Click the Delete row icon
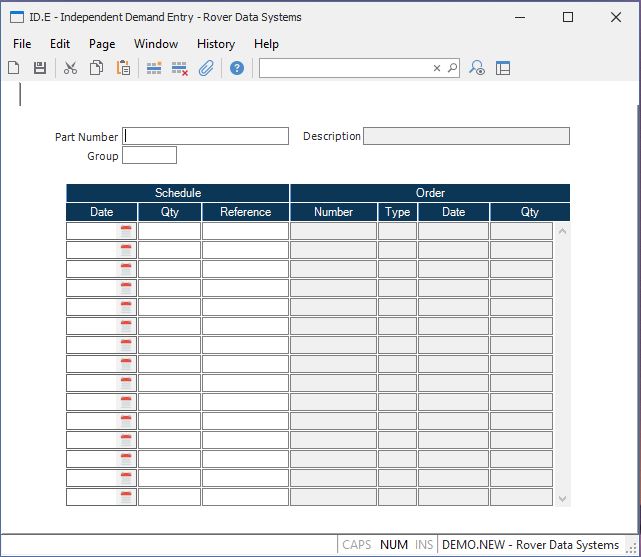Image resolution: width=641 pixels, height=557 pixels. [180, 68]
